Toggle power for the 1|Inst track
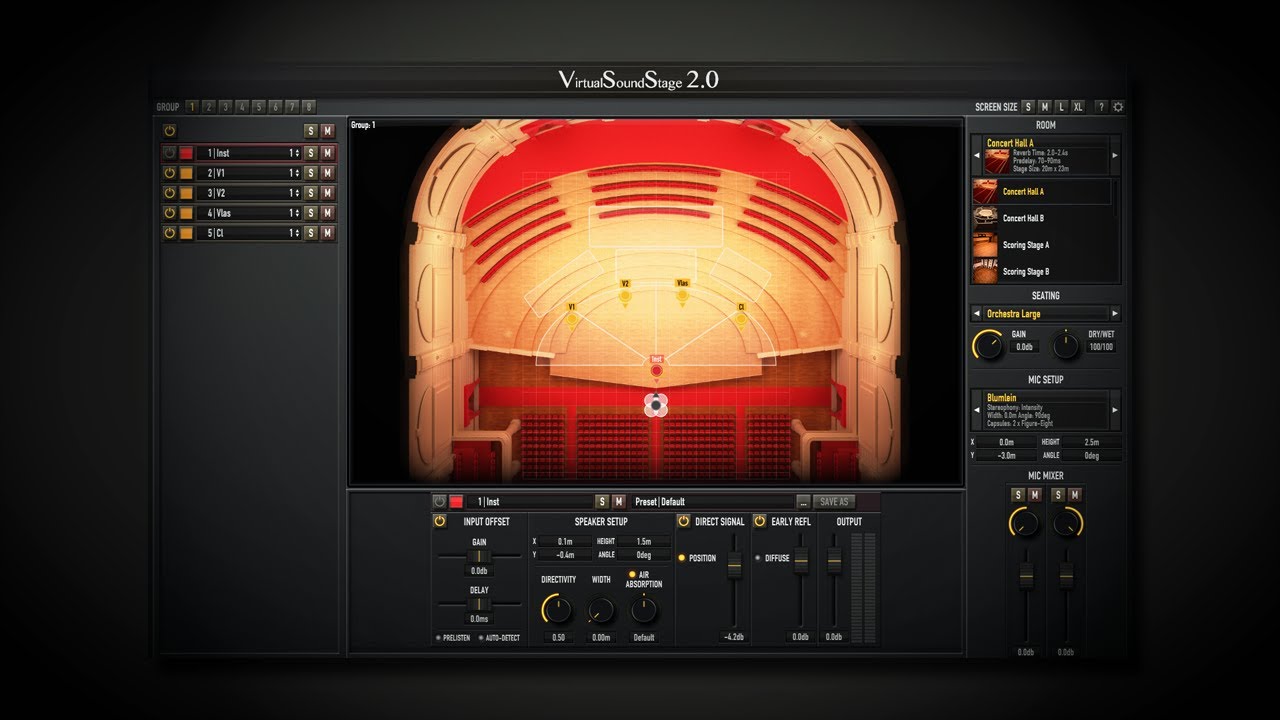The width and height of the screenshot is (1280, 720). point(169,153)
